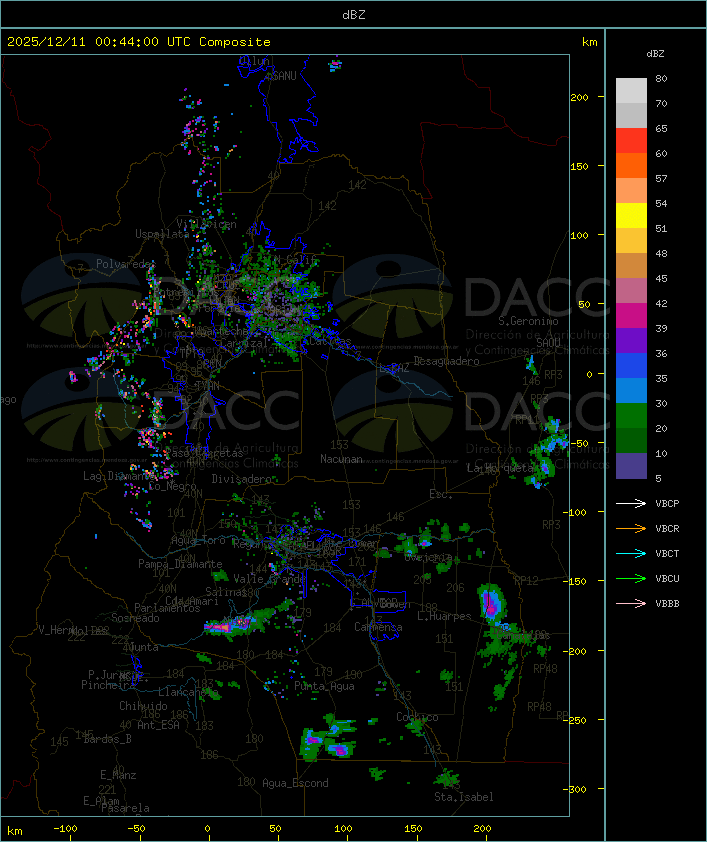
Task: Click the Parlamentos map label
Action: (167, 608)
